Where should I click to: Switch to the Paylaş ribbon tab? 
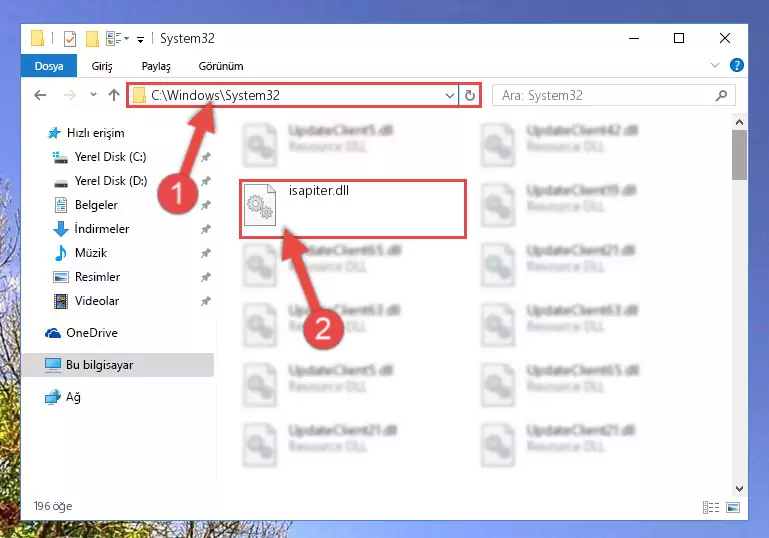tap(156, 66)
